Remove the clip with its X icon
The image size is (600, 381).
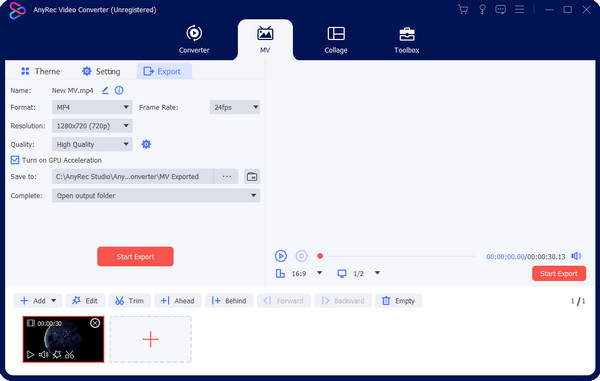coord(95,323)
